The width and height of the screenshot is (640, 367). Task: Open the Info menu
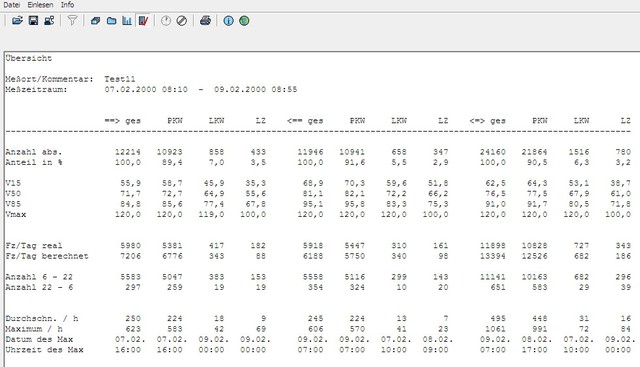tap(67, 5)
